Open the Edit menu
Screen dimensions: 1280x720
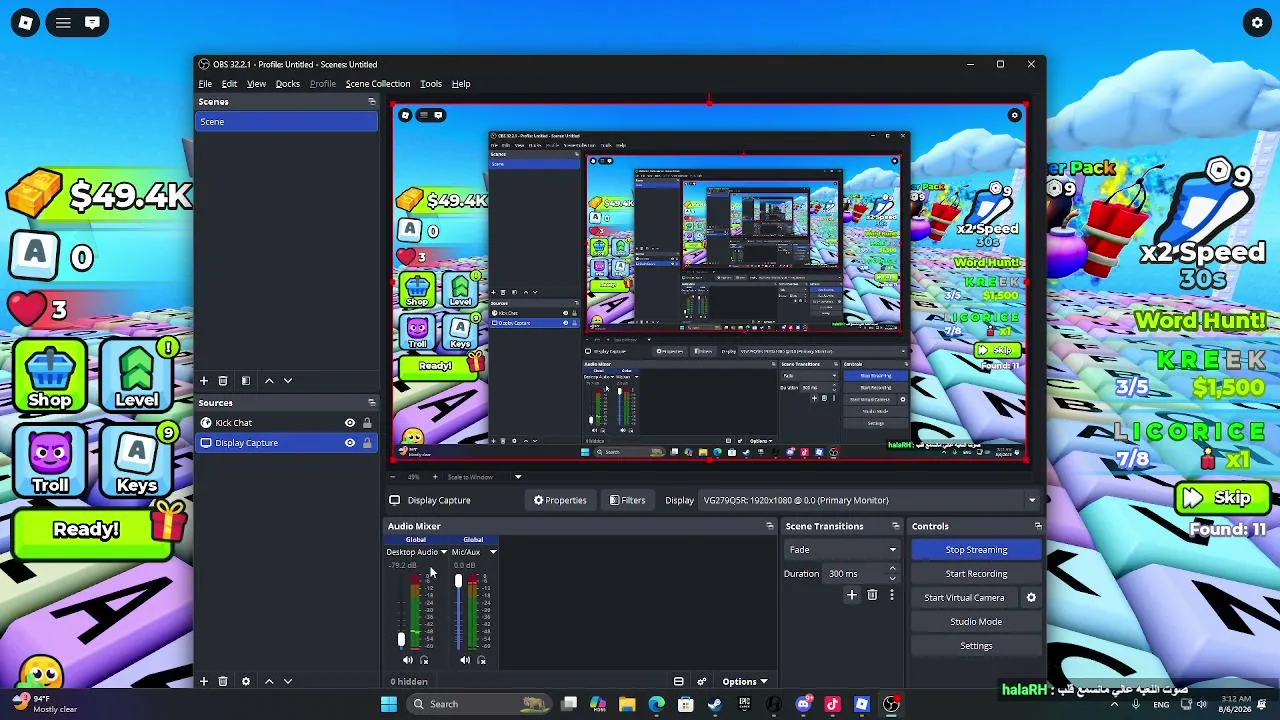point(229,84)
